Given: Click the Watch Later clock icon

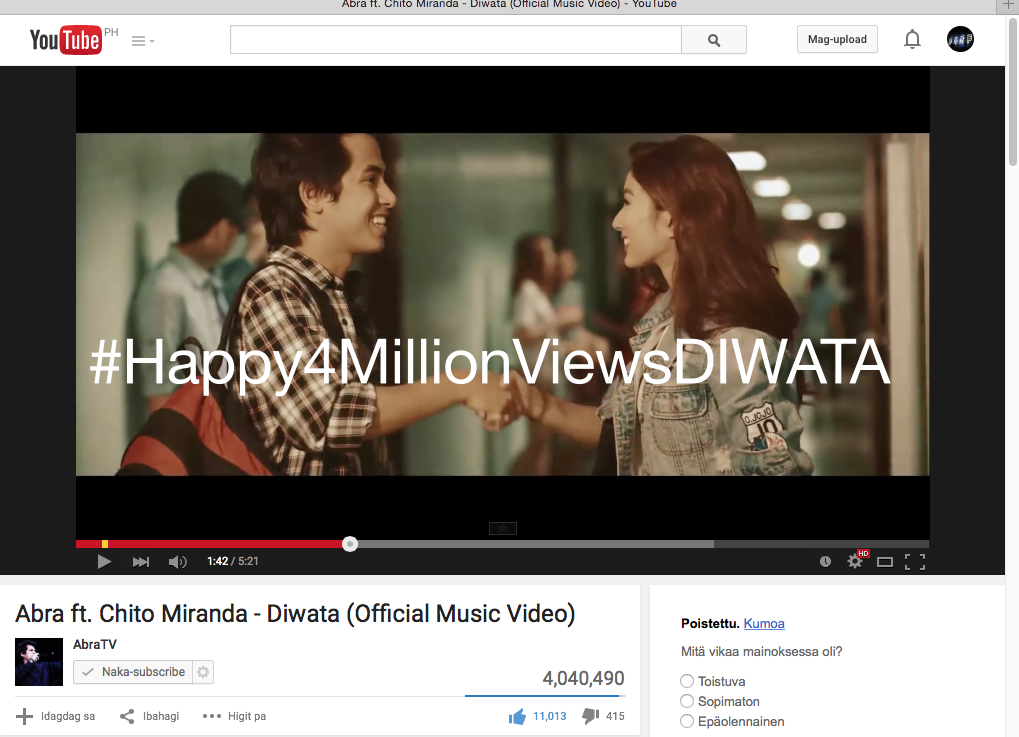Looking at the screenshot, I should (825, 562).
